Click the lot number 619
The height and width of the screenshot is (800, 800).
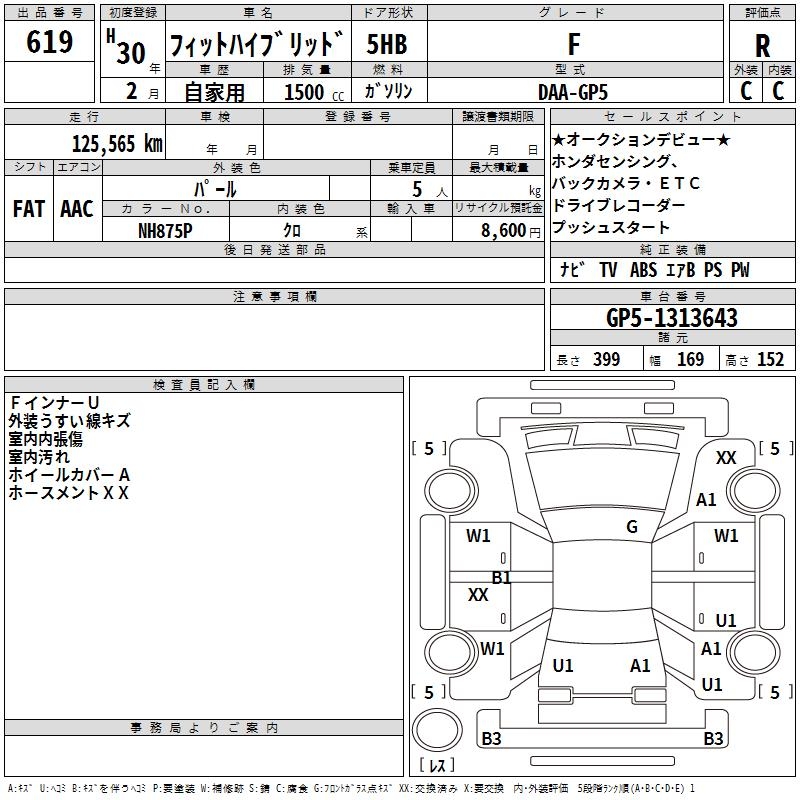[51, 42]
